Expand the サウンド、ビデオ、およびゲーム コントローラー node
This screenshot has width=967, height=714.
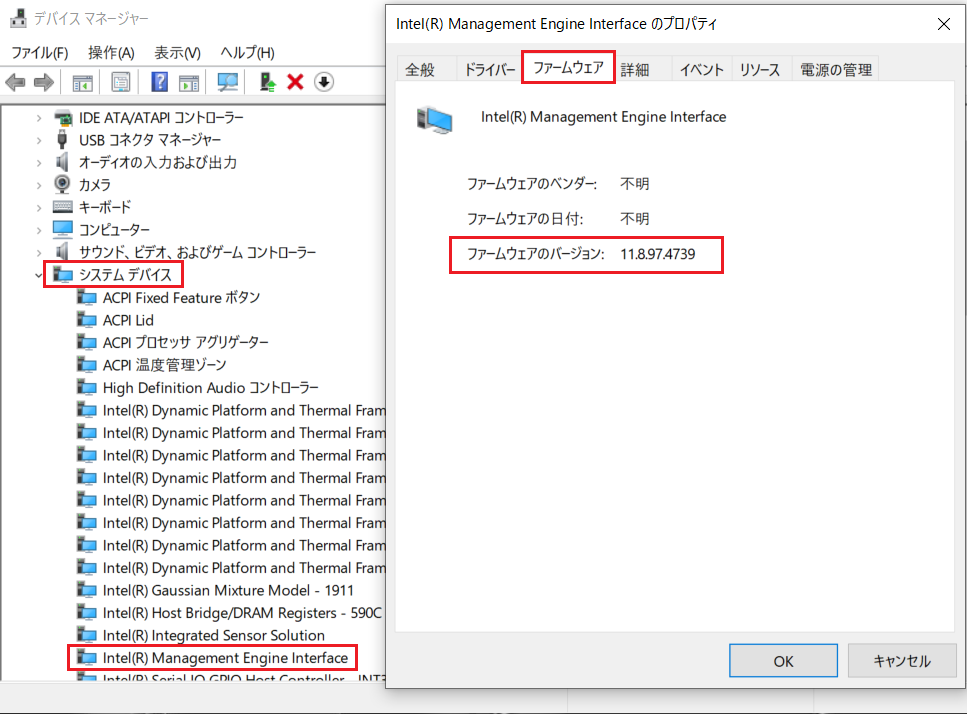pos(39,253)
